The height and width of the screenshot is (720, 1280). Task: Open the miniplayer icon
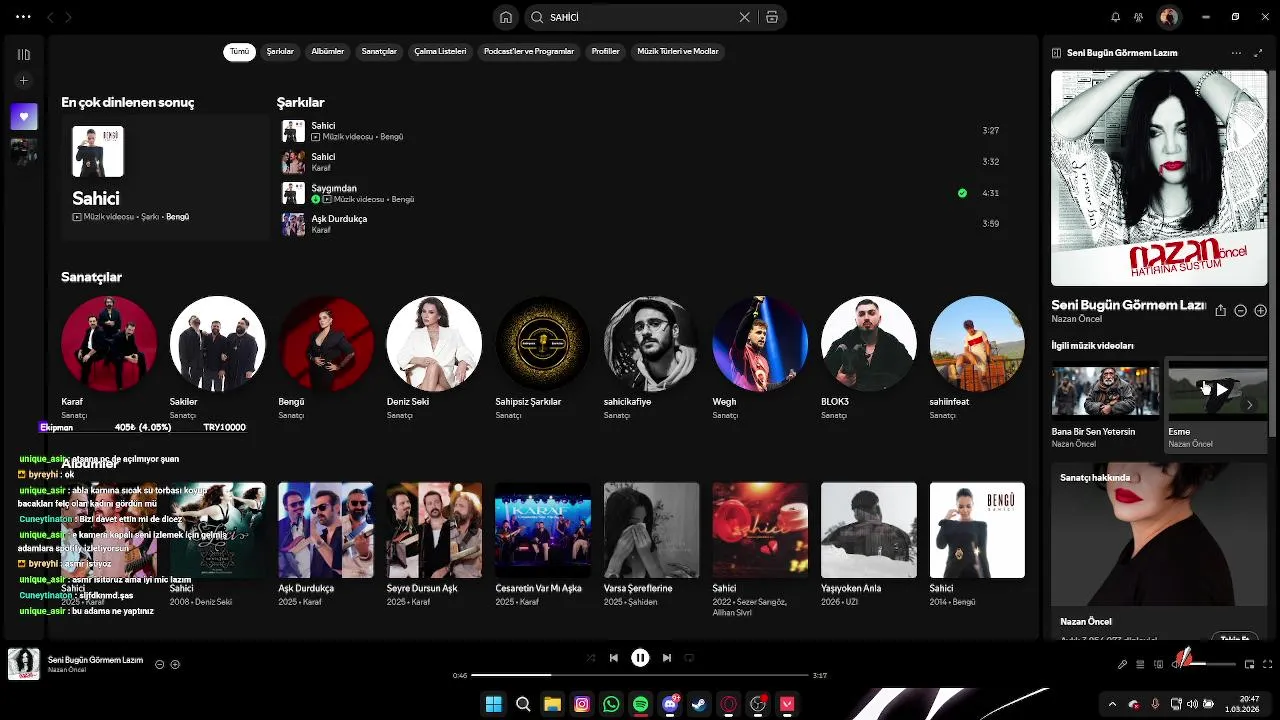click(1249, 664)
